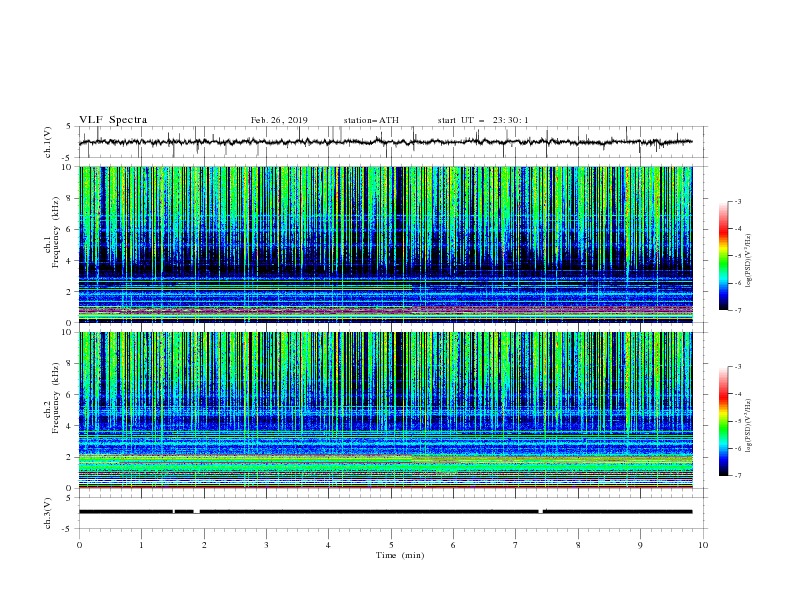This screenshot has height=612, width=792.
Task: Click time axis tick label "1"
Action: point(141,545)
